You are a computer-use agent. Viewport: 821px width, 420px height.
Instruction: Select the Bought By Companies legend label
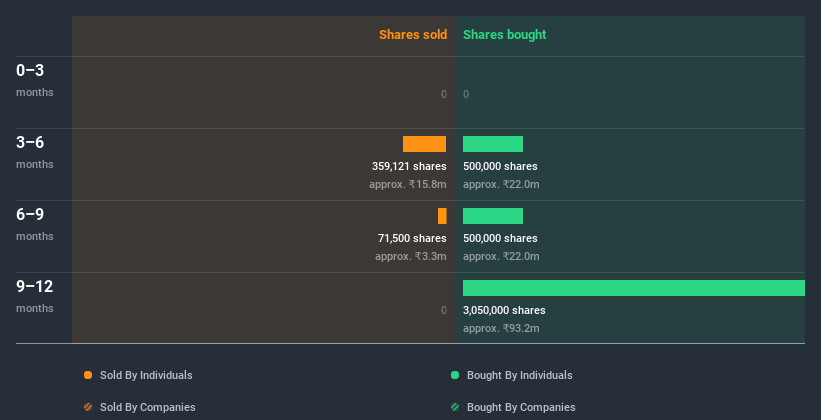coord(521,407)
